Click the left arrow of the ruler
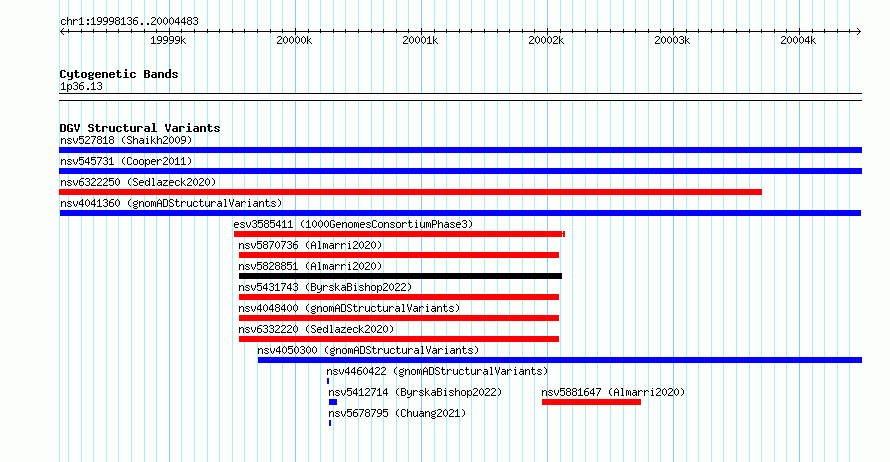This screenshot has height=462, width=890. 62,32
